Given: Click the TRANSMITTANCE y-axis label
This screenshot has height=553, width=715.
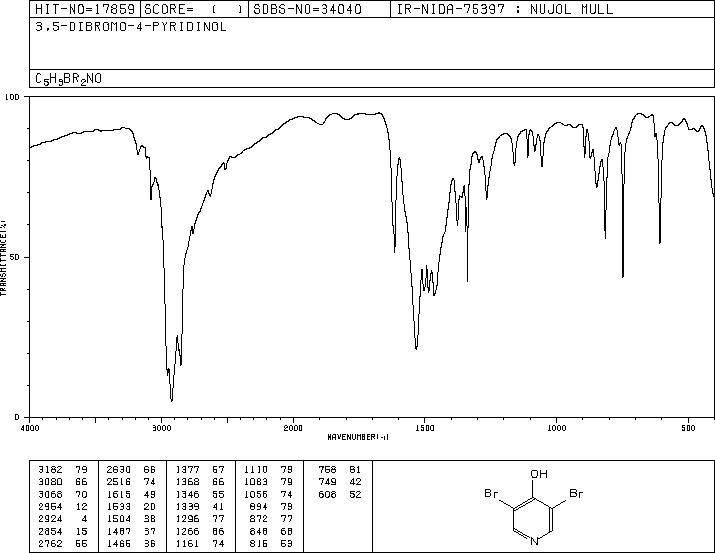Looking at the screenshot, I should (x=3, y=258).
